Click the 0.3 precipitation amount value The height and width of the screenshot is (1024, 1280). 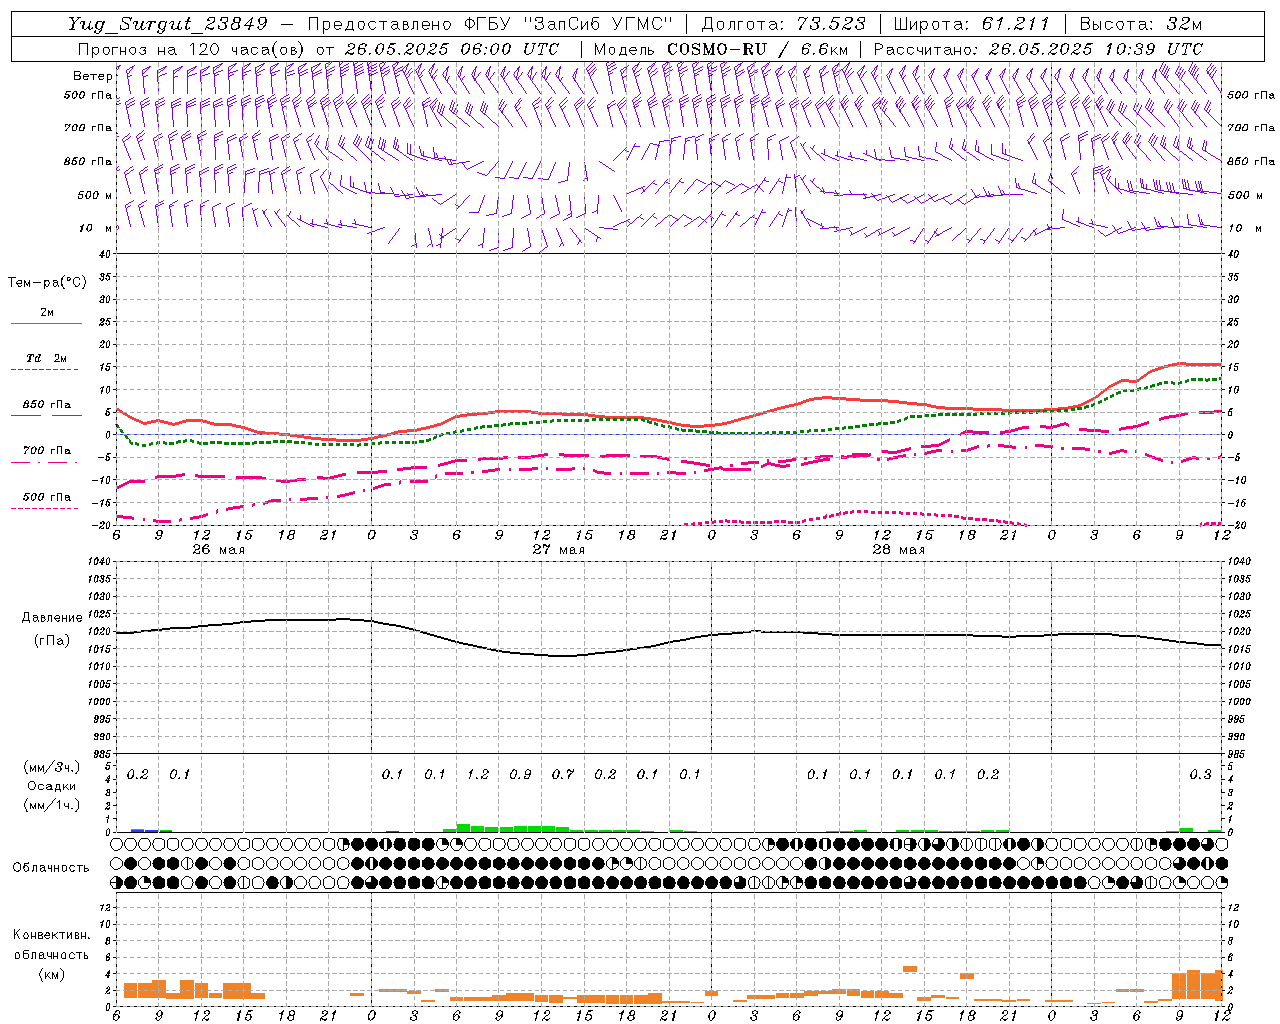point(1200,774)
